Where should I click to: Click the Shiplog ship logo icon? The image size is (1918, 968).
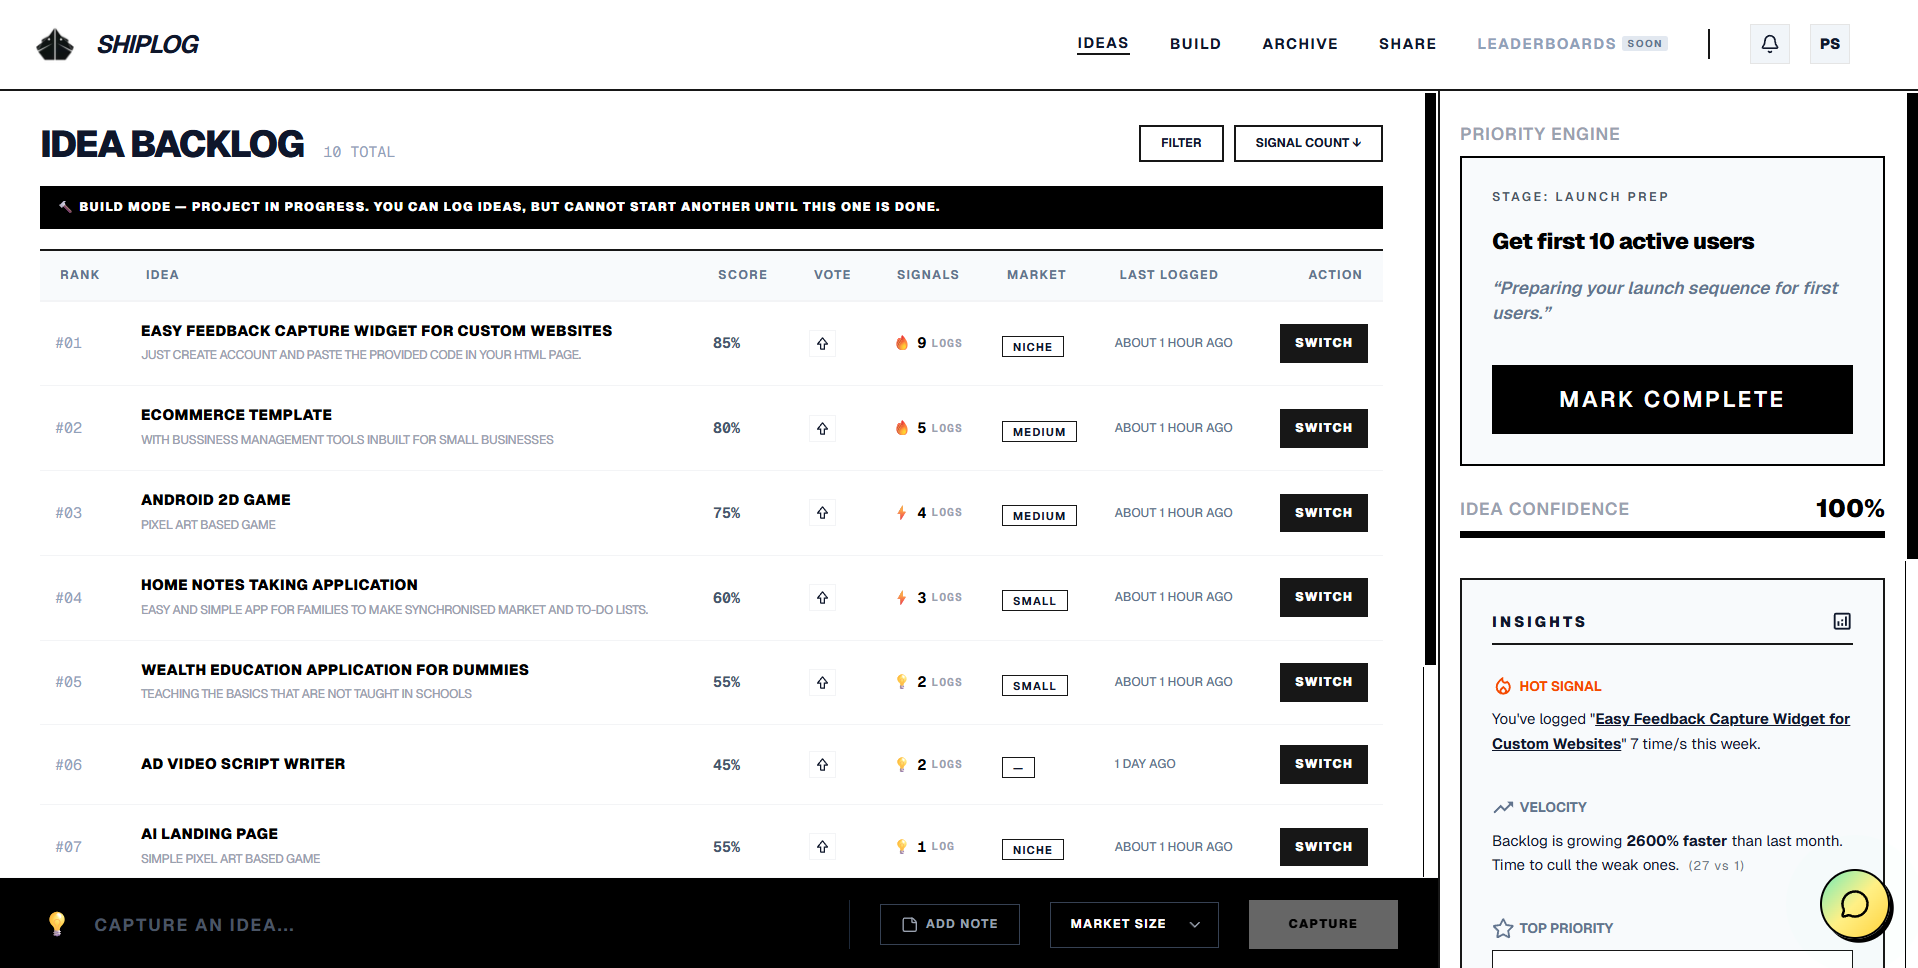(55, 44)
